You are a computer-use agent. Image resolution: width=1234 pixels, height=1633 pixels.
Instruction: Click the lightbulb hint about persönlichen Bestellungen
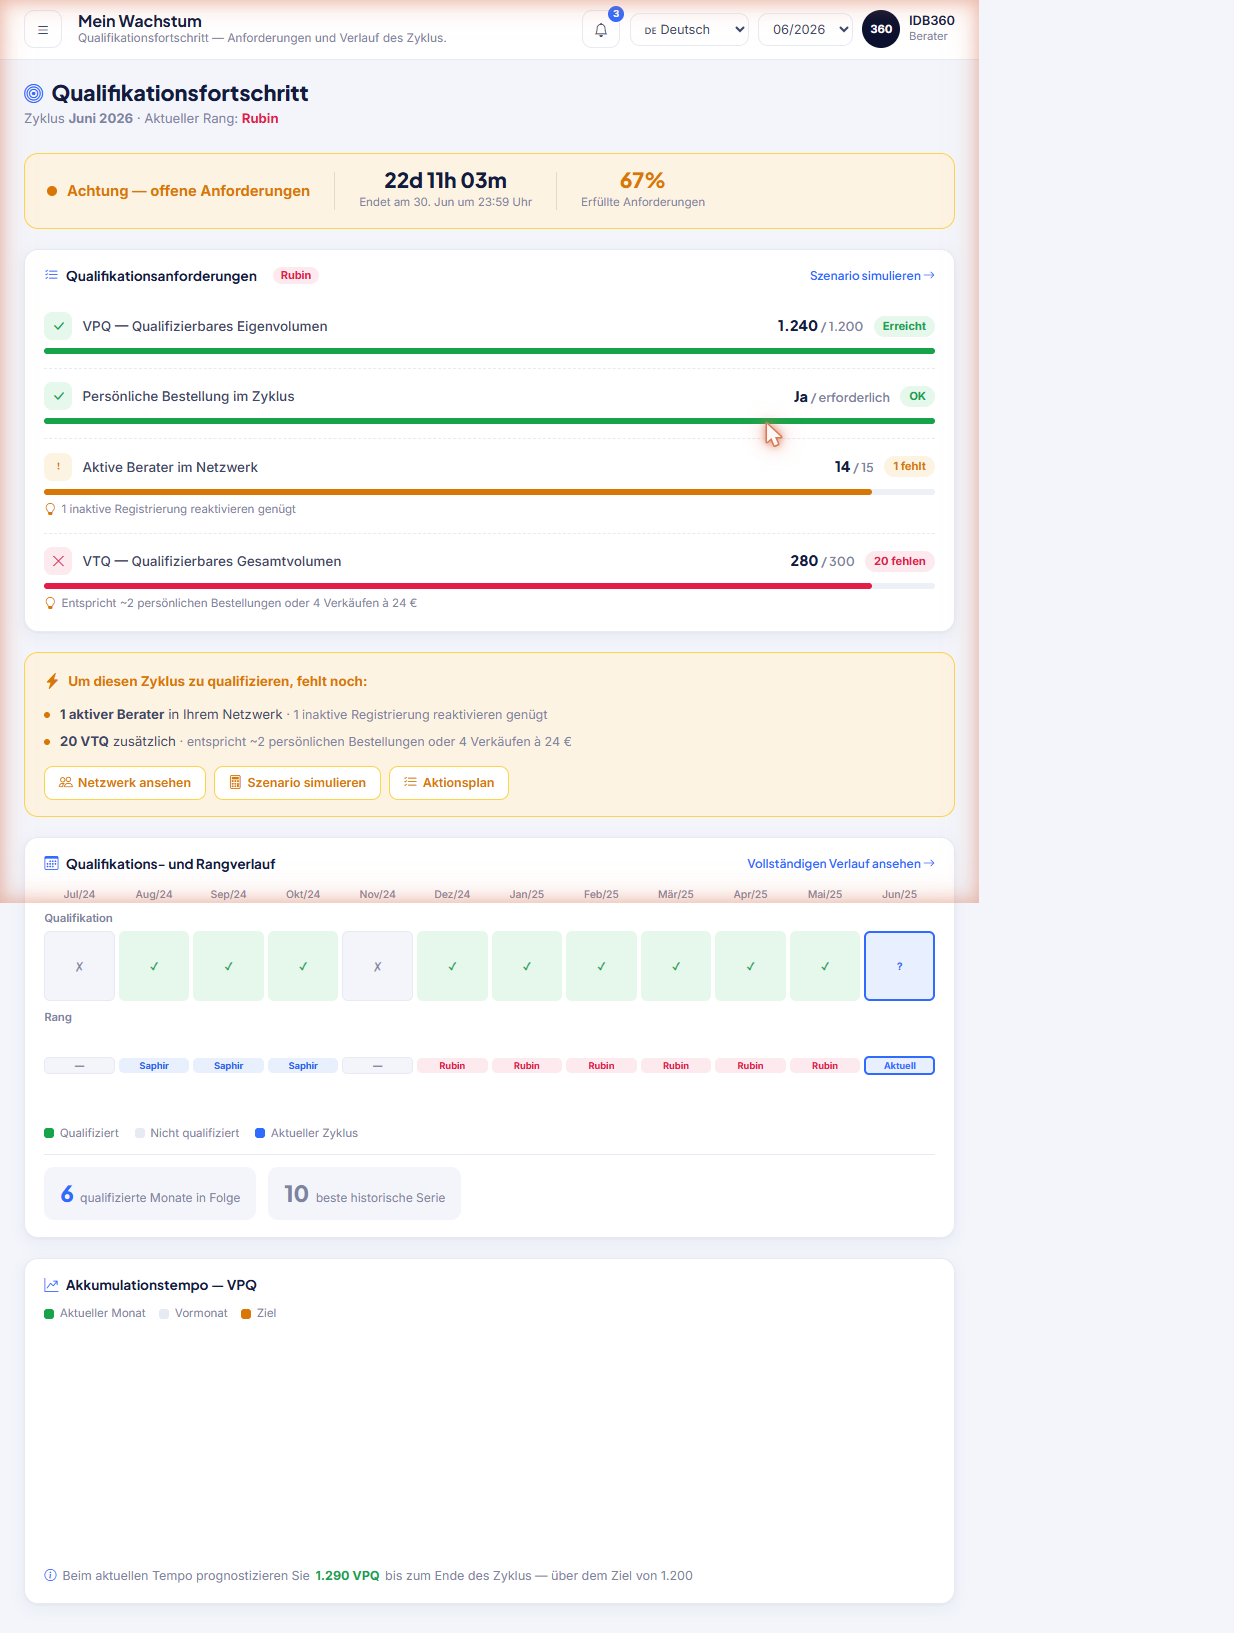click(230, 603)
